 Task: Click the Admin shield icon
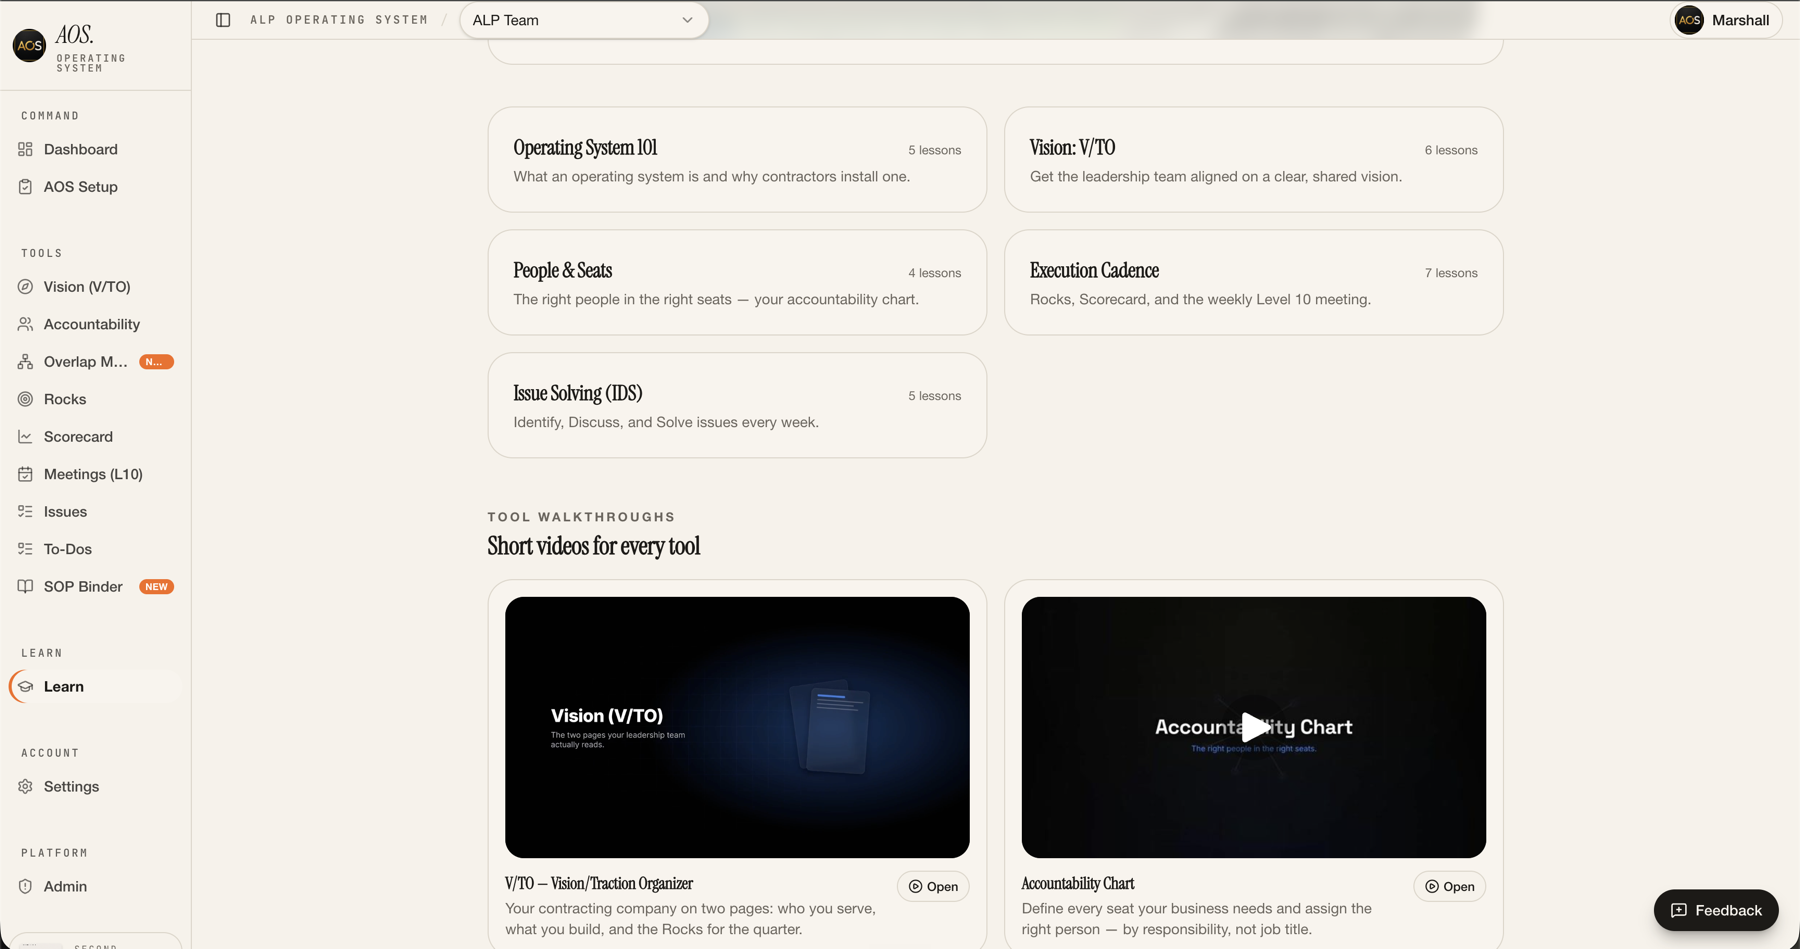click(x=25, y=887)
